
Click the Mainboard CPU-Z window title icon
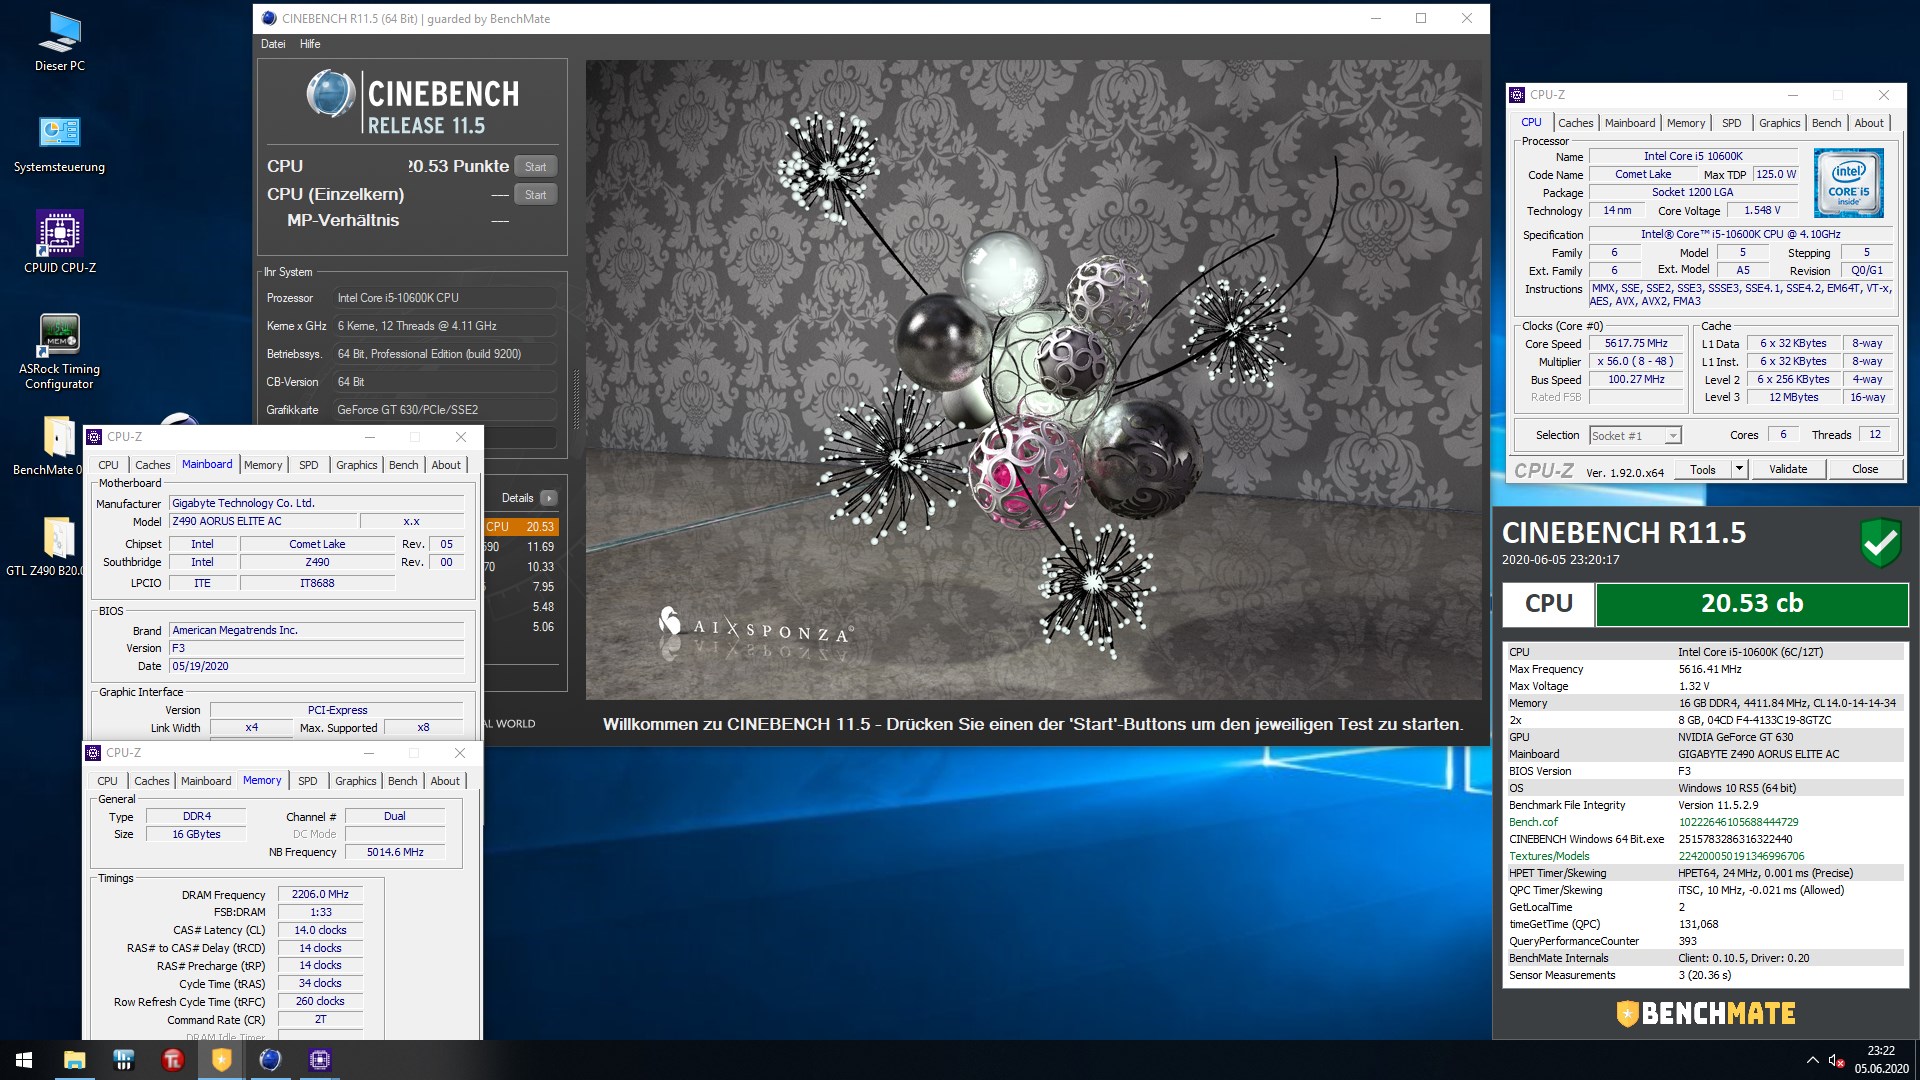coord(94,437)
